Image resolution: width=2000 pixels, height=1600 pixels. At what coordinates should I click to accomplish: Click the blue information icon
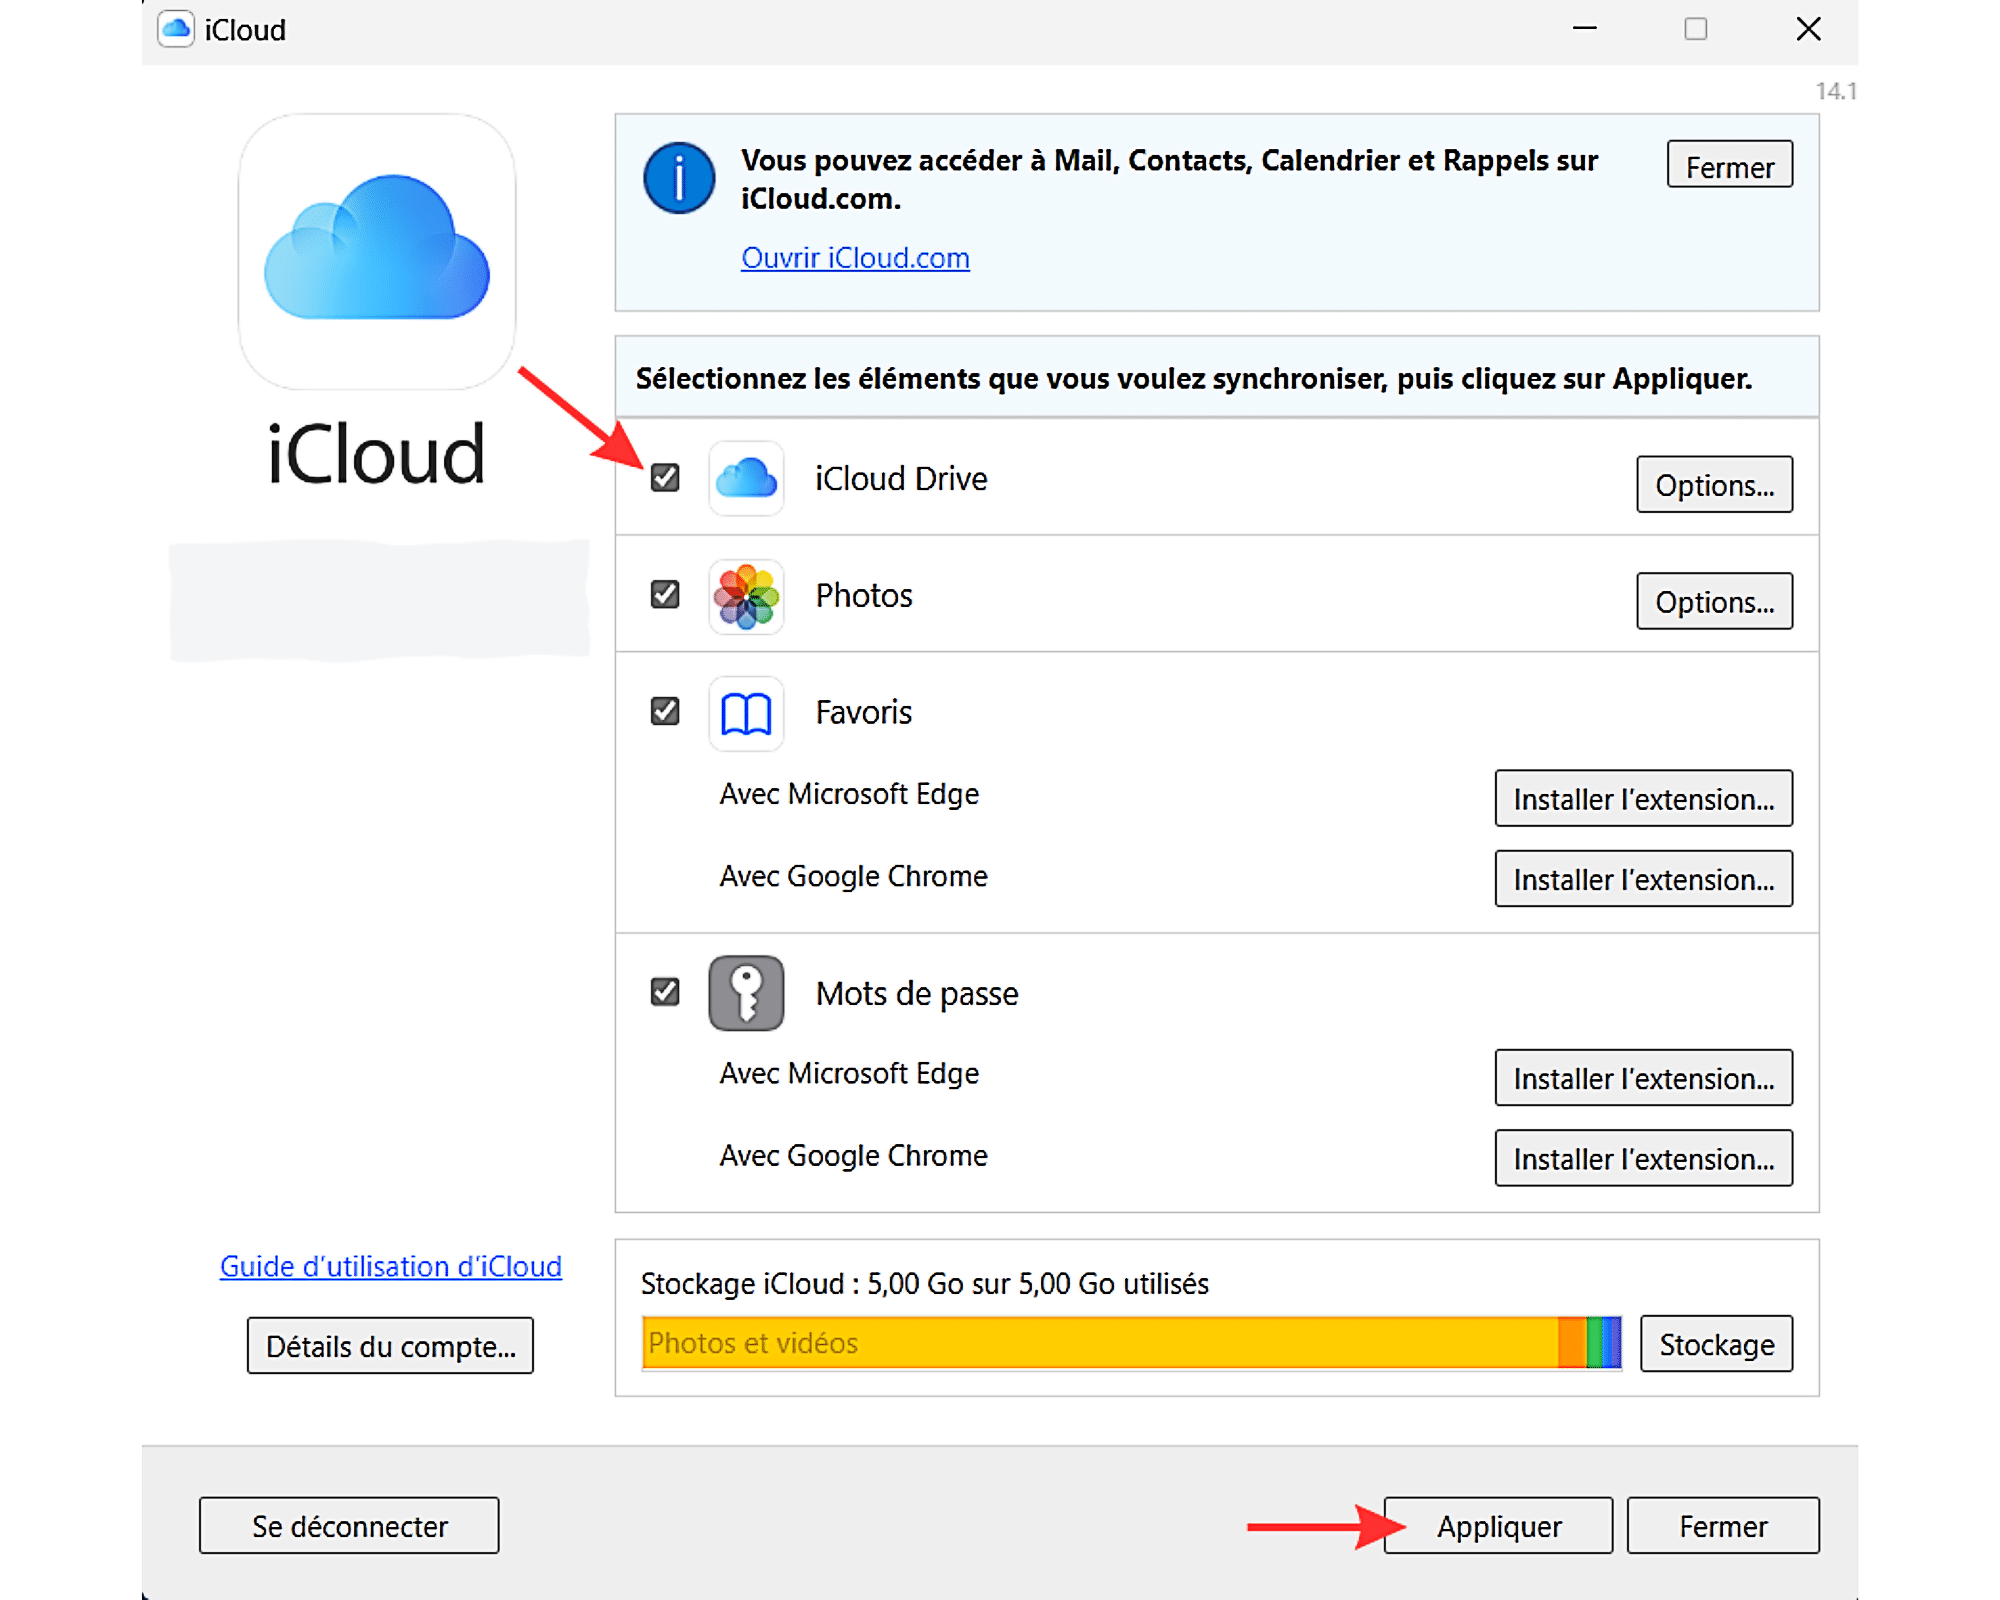pos(679,179)
